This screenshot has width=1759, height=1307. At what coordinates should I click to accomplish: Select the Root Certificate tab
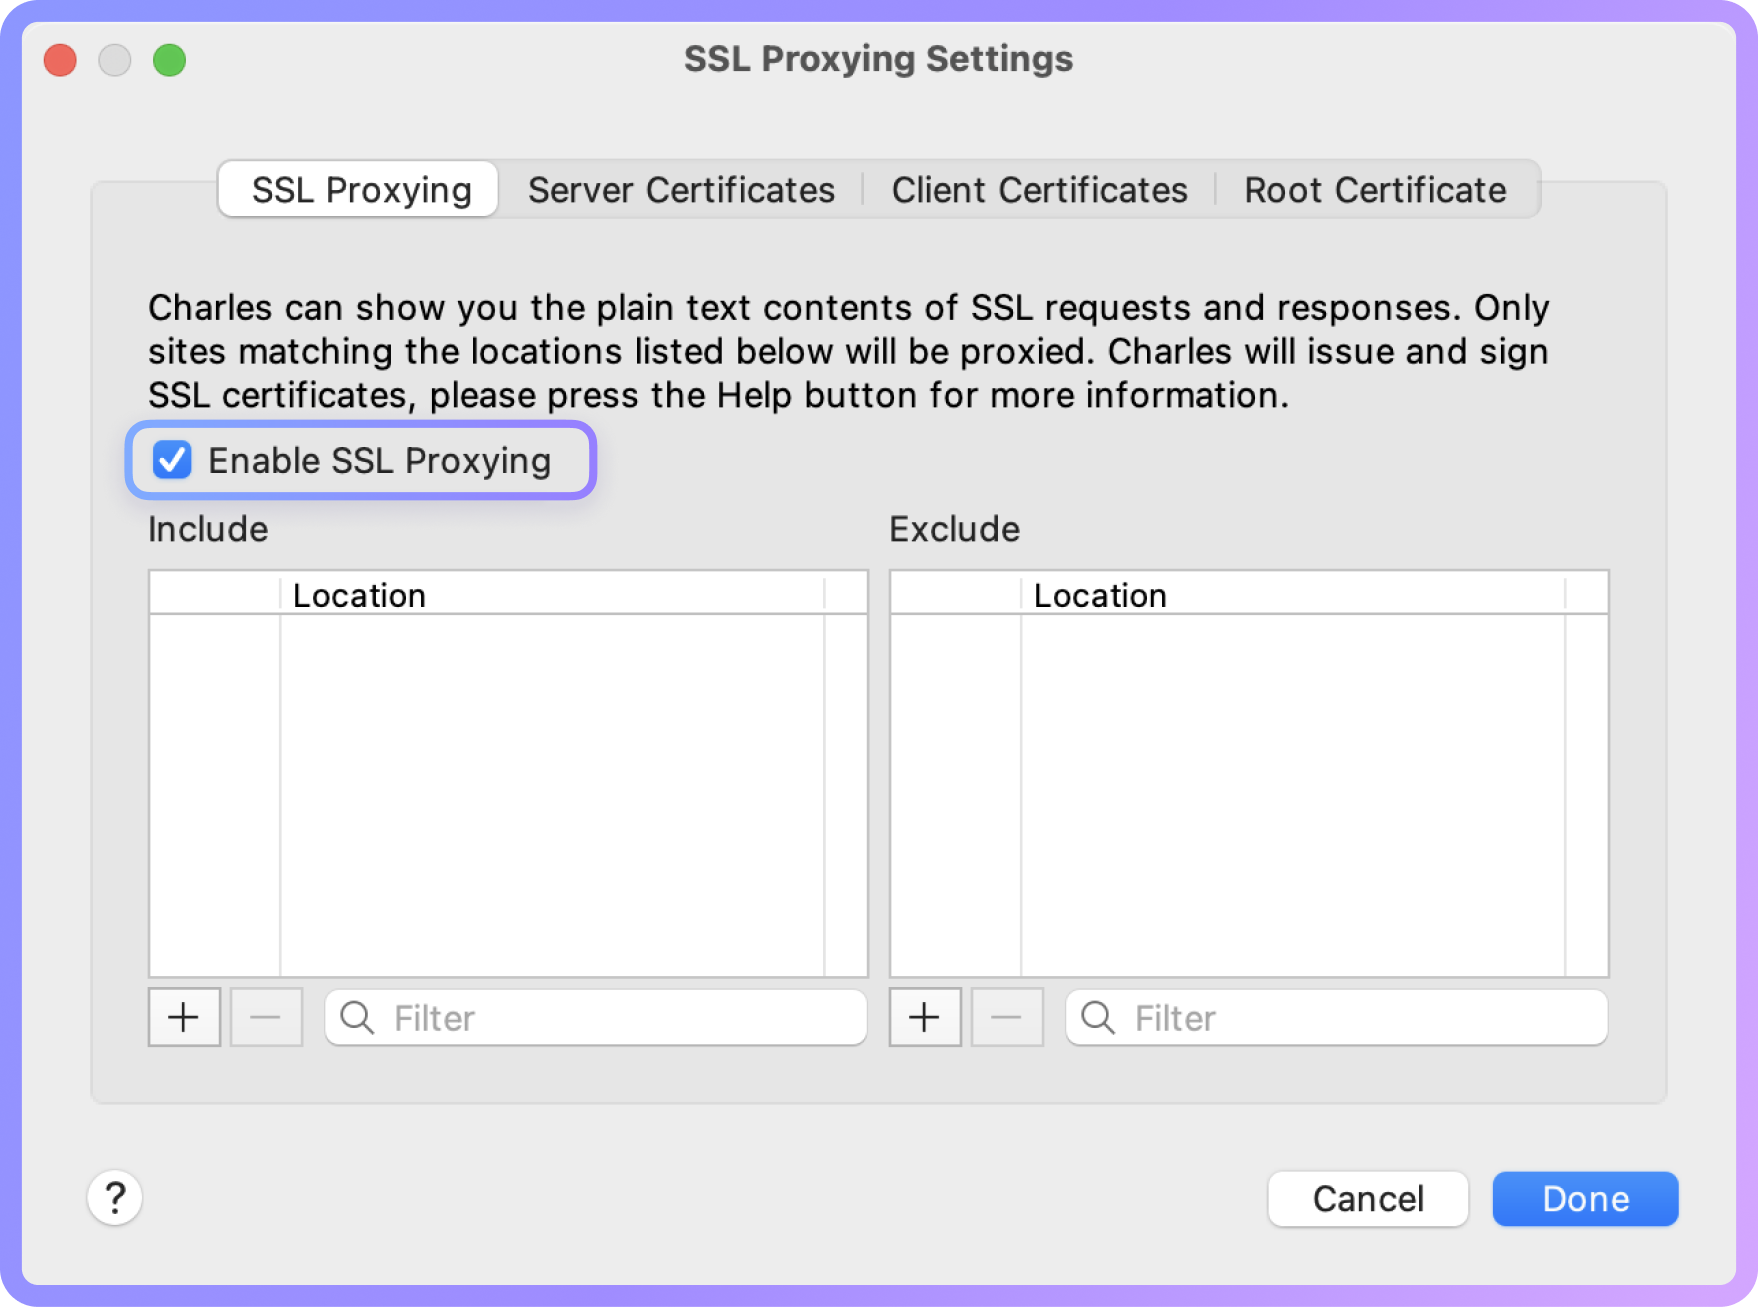coord(1375,189)
